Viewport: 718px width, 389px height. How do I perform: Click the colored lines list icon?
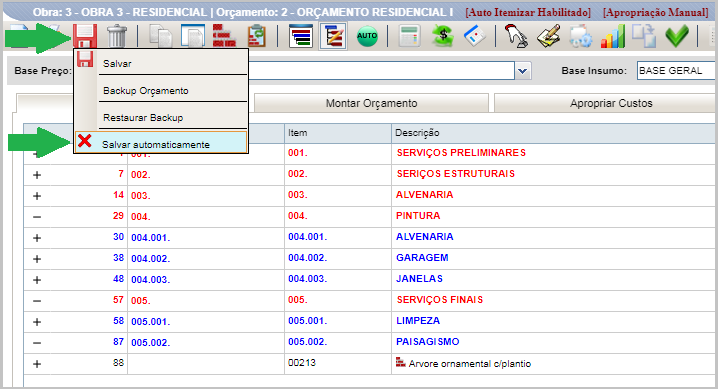pos(301,36)
